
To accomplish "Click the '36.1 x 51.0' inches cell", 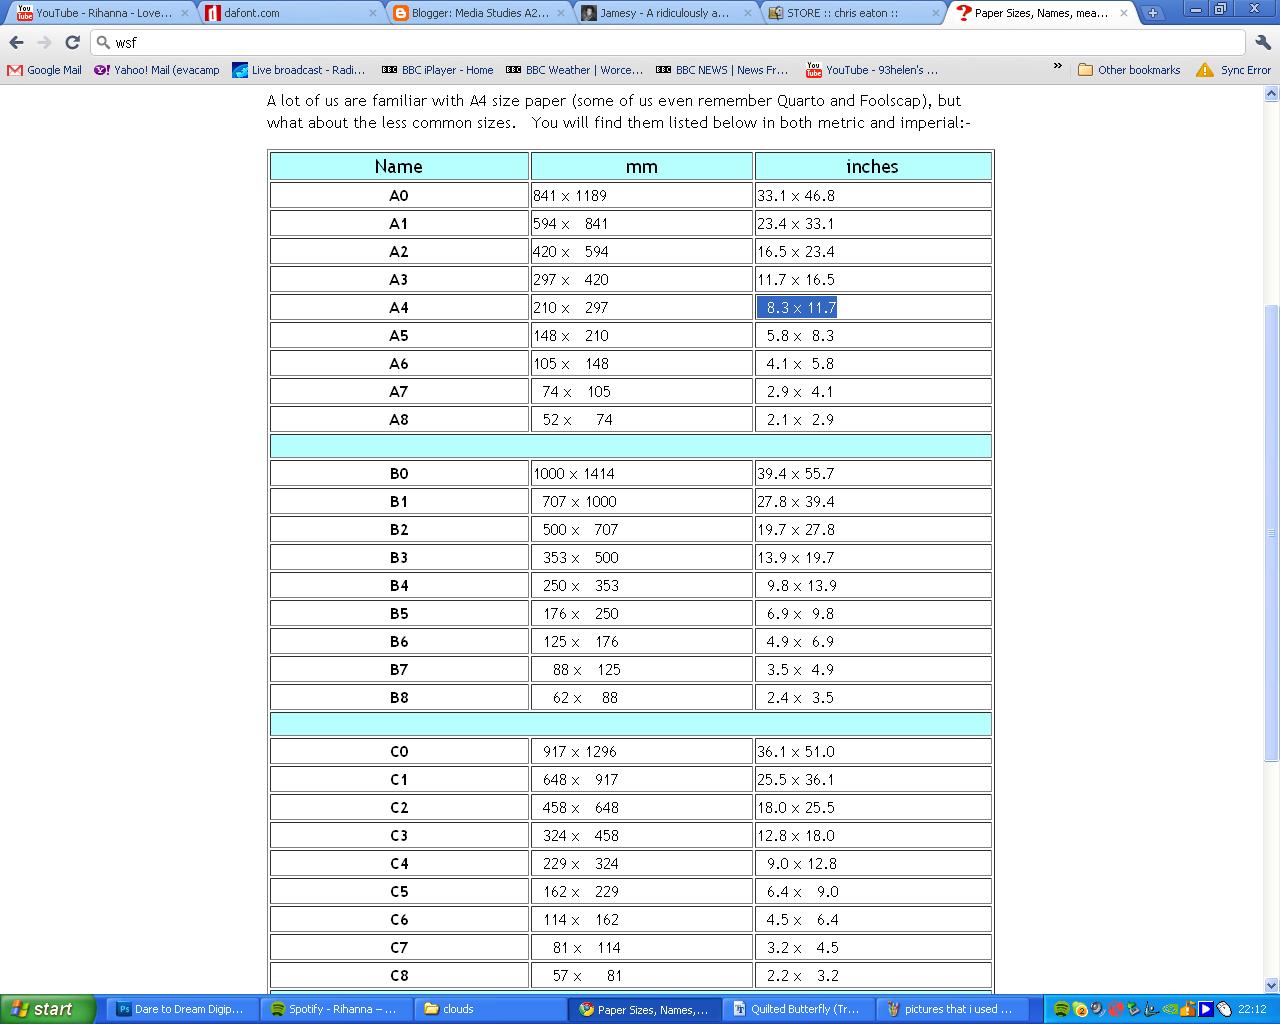I will click(x=873, y=751).
